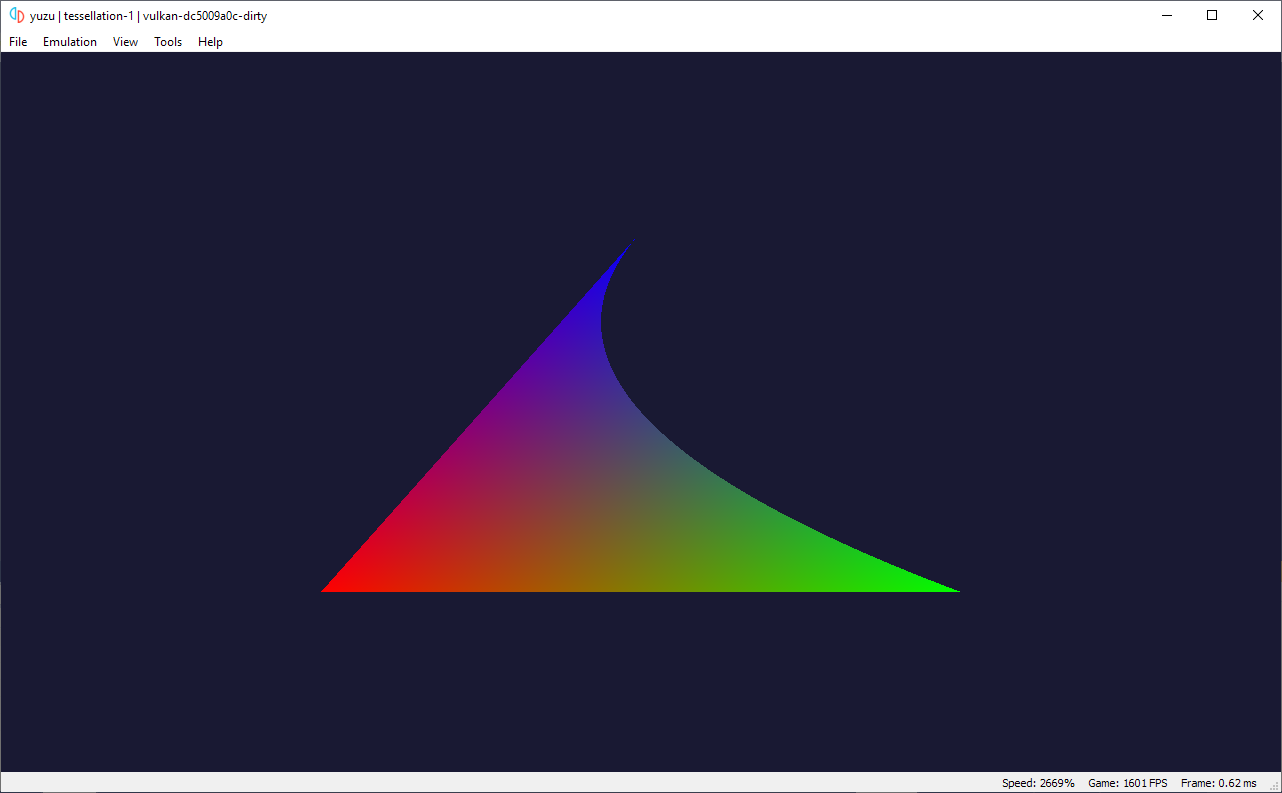Viewport: 1282px width, 793px height.
Task: Click the Game 1601 FPS readout
Action: tap(1127, 783)
